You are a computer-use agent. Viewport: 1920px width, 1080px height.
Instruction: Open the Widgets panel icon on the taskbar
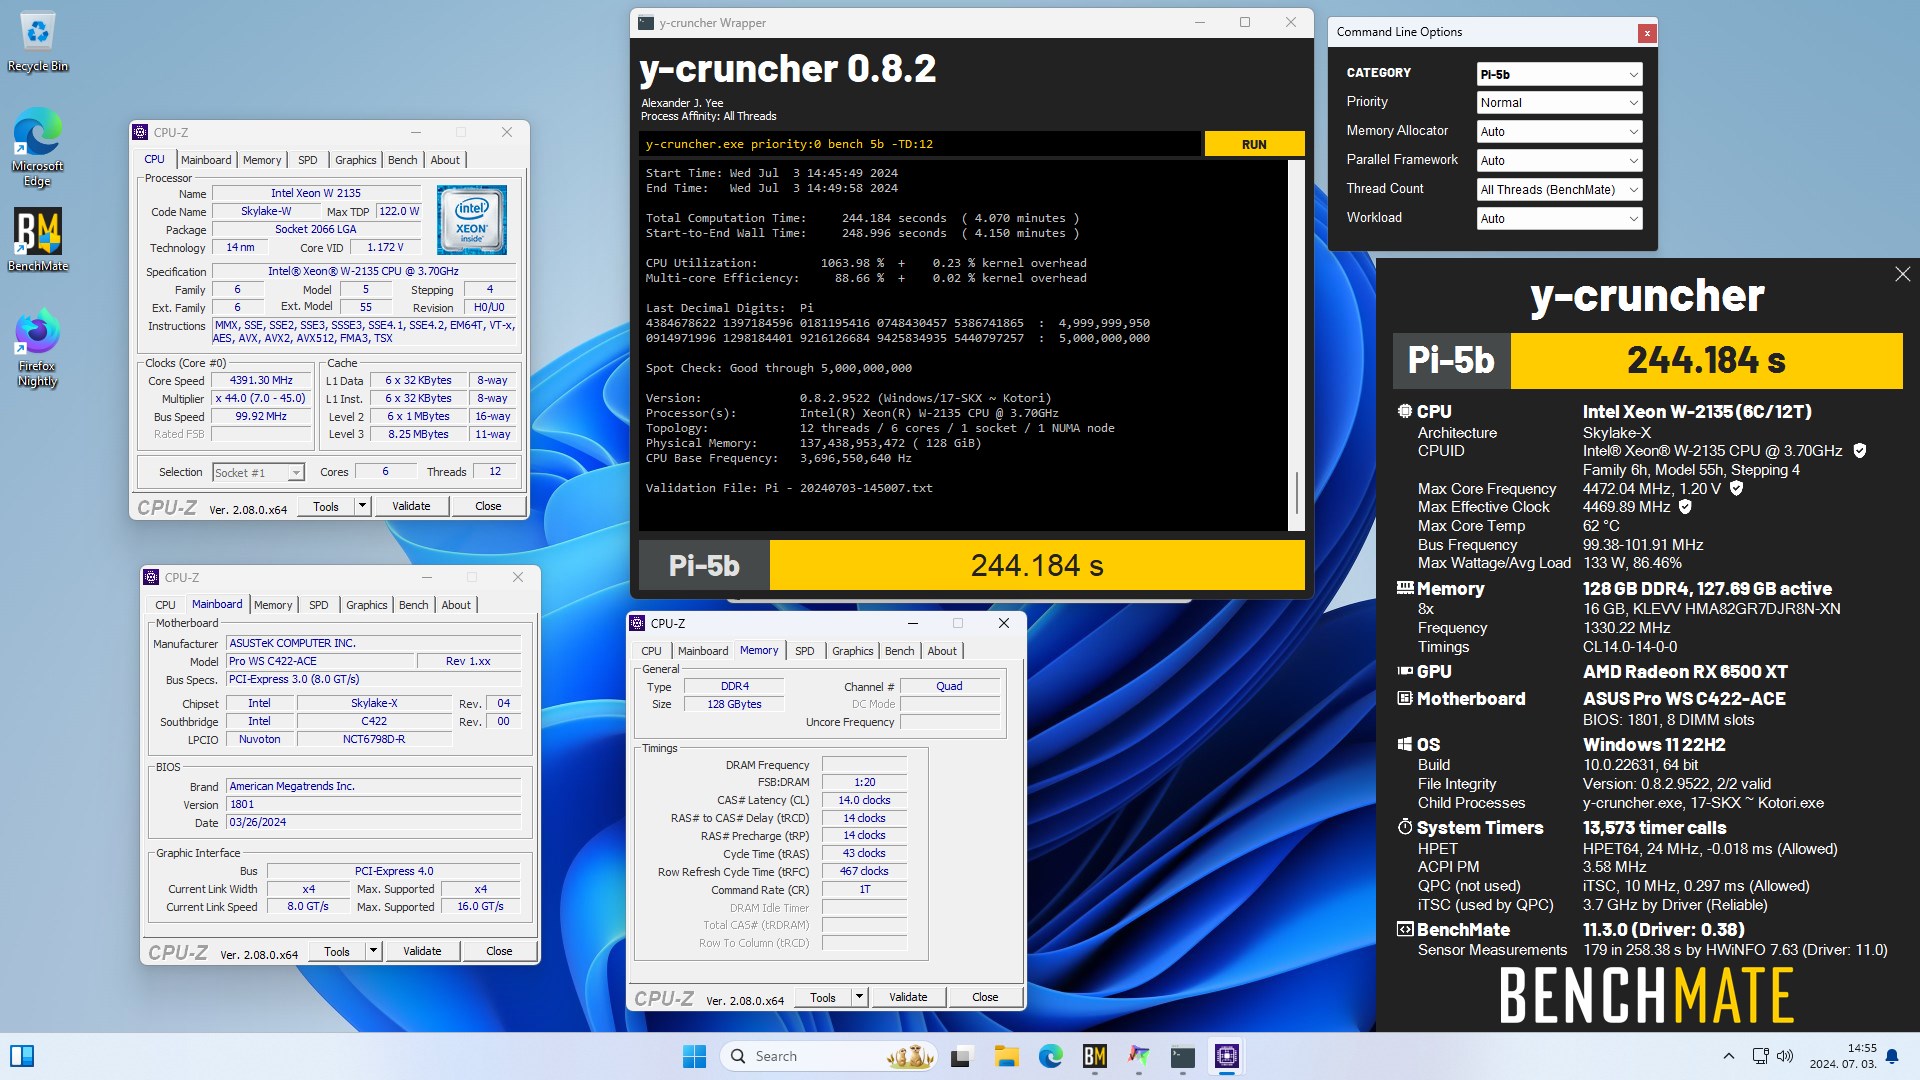pos(22,1056)
